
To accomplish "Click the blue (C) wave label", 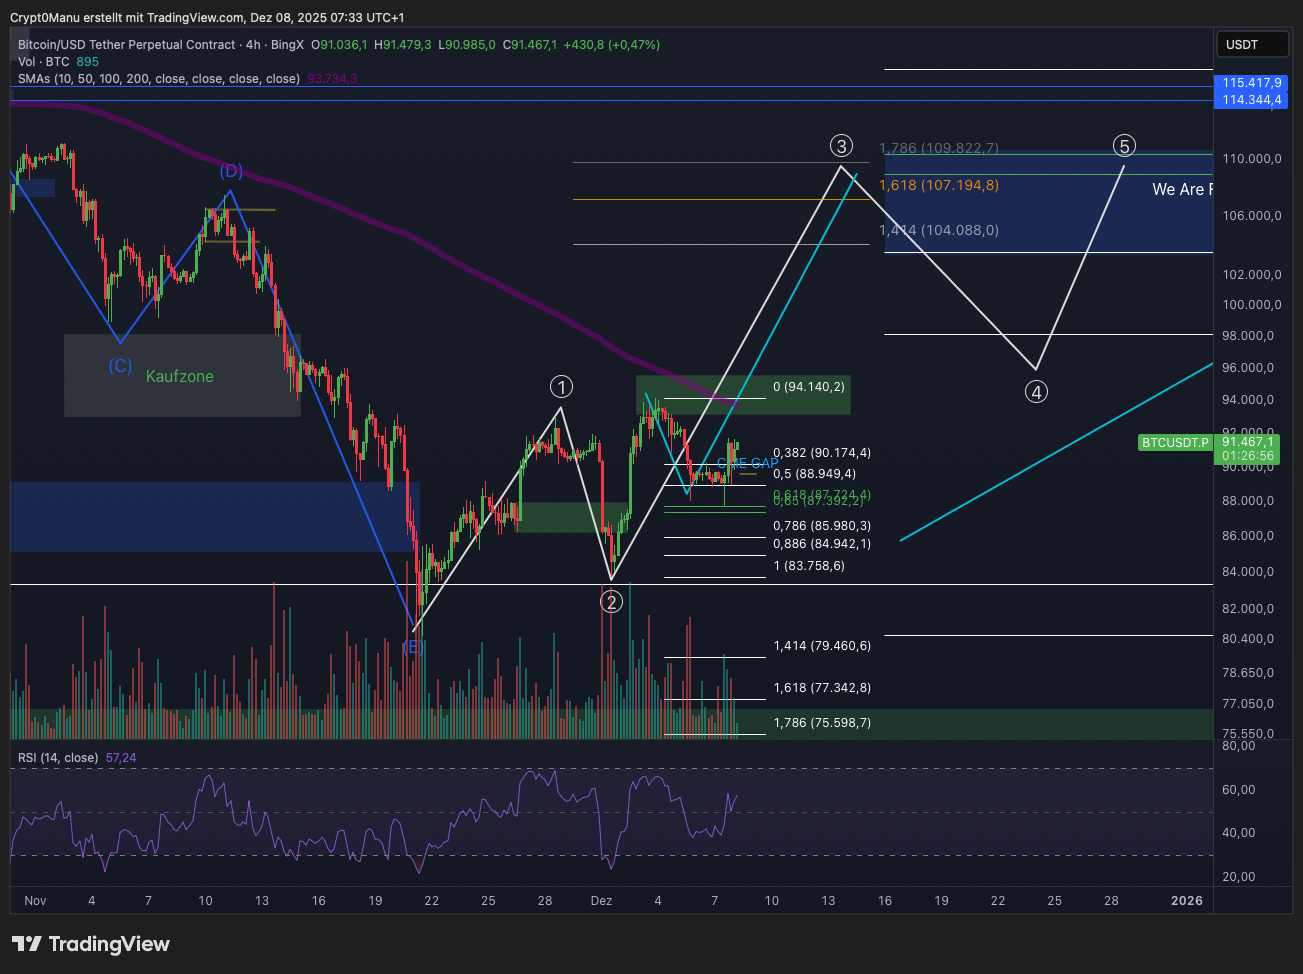I will (120, 366).
